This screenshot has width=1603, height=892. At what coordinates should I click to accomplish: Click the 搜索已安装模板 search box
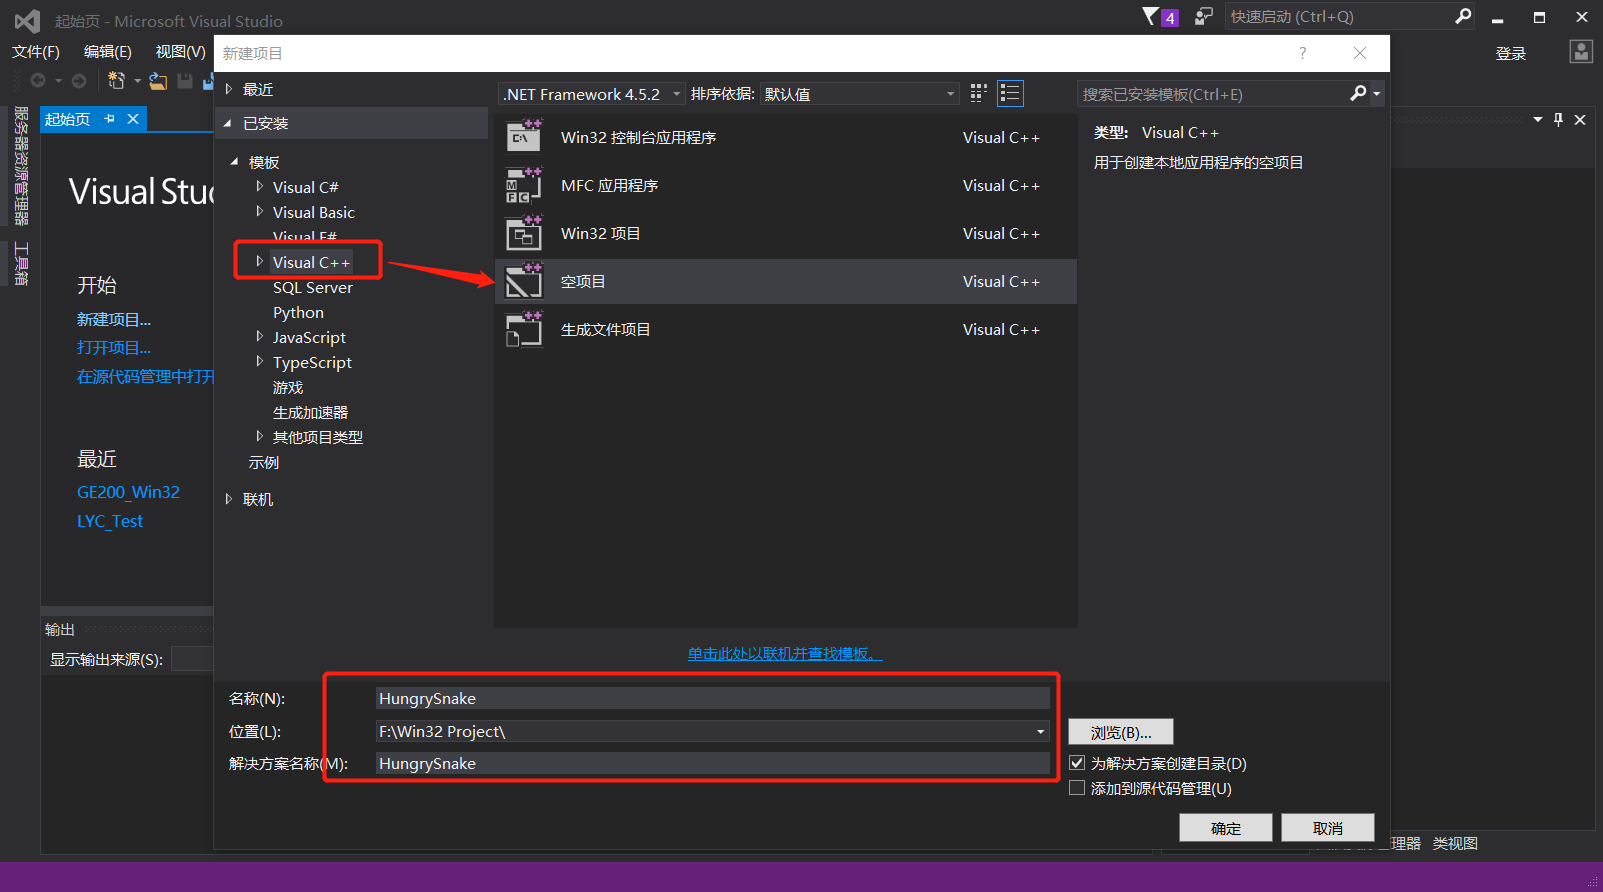click(x=1214, y=94)
